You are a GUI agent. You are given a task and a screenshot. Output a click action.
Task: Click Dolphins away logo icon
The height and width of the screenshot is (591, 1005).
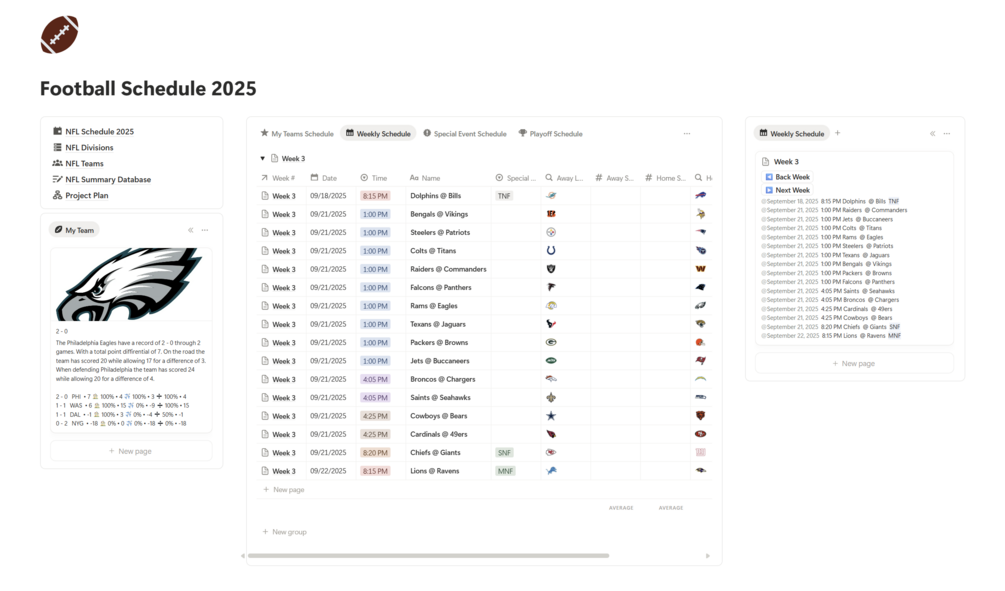click(551, 196)
